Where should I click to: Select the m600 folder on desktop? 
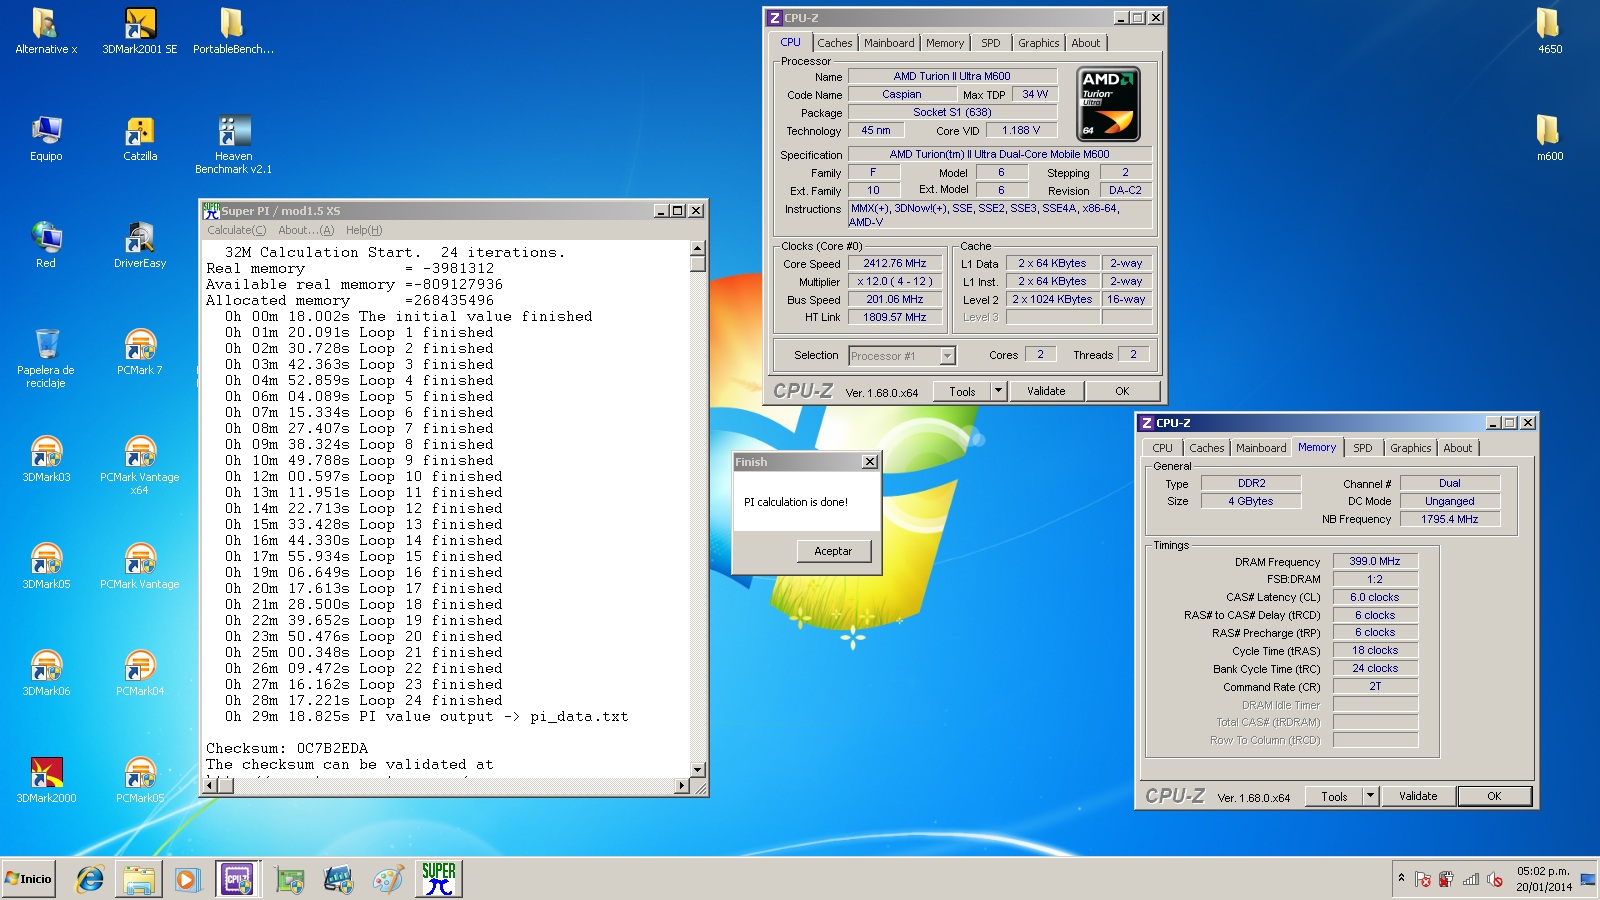click(1549, 138)
